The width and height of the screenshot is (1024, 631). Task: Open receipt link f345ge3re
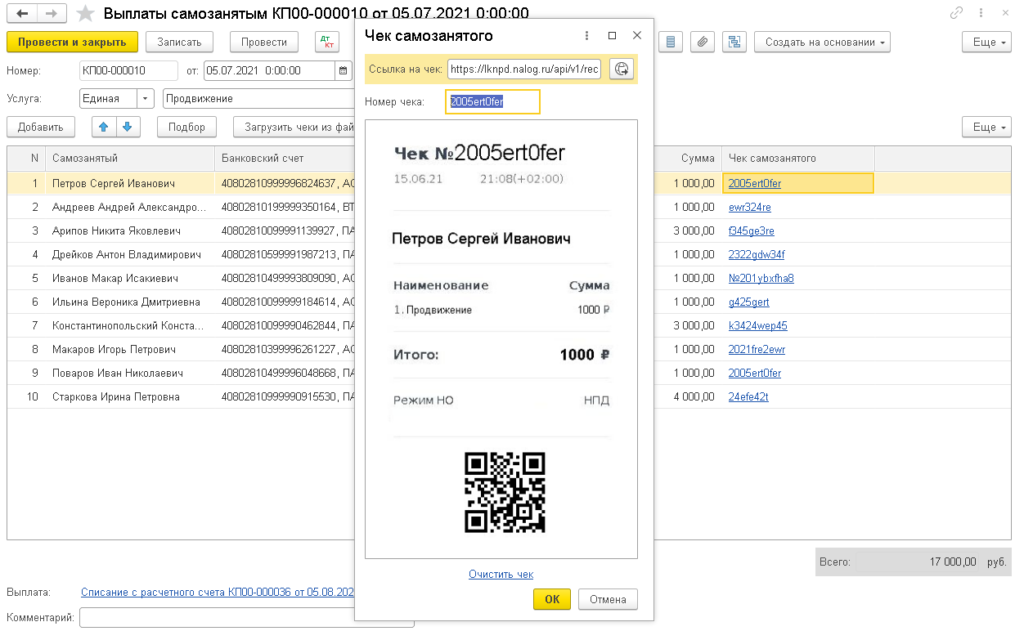pyautogui.click(x=751, y=231)
